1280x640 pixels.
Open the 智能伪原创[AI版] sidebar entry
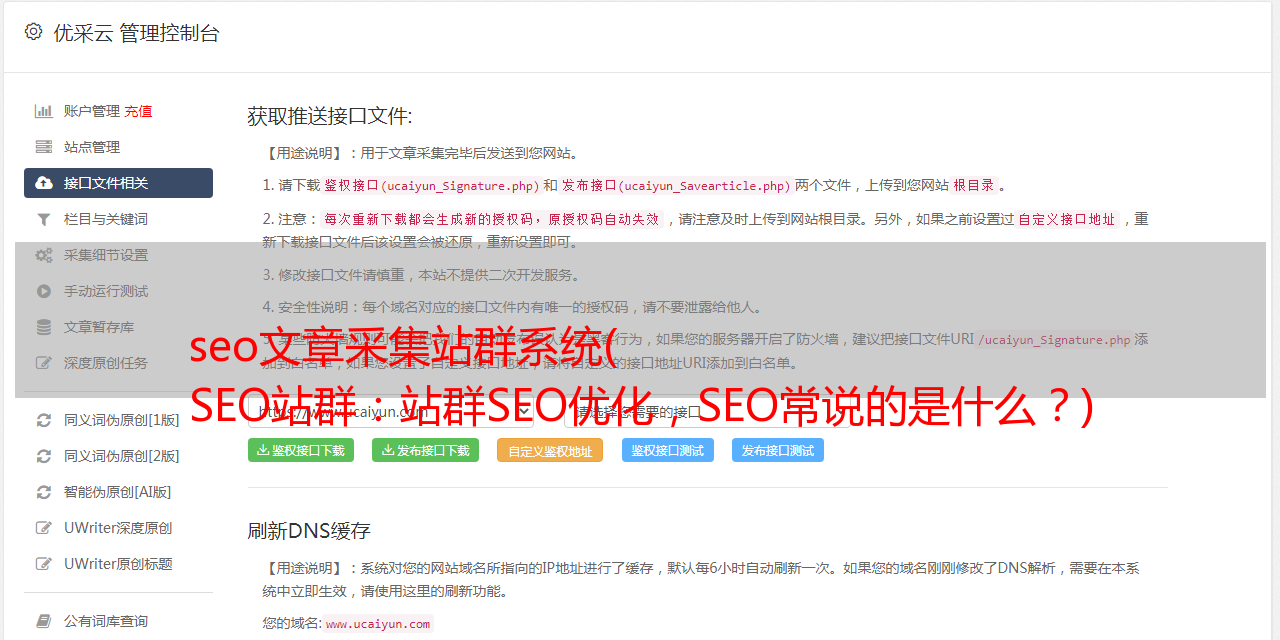(x=118, y=492)
